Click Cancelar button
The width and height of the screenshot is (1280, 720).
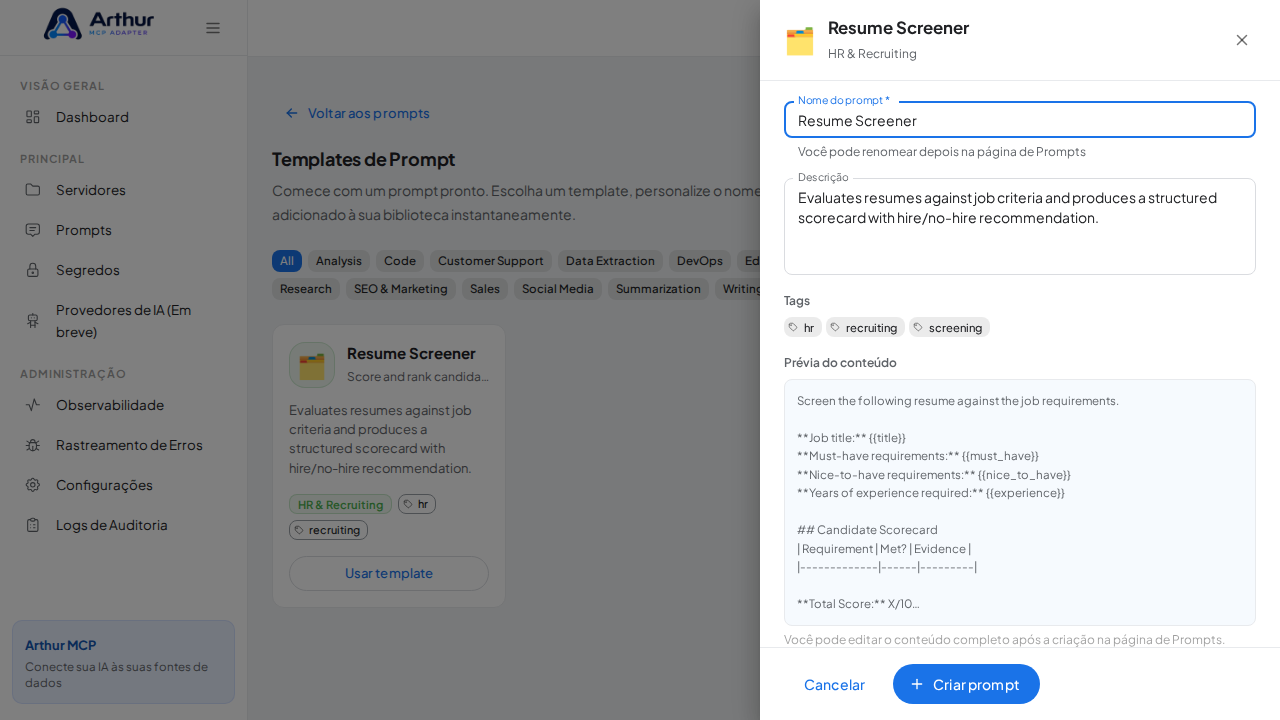coord(834,684)
